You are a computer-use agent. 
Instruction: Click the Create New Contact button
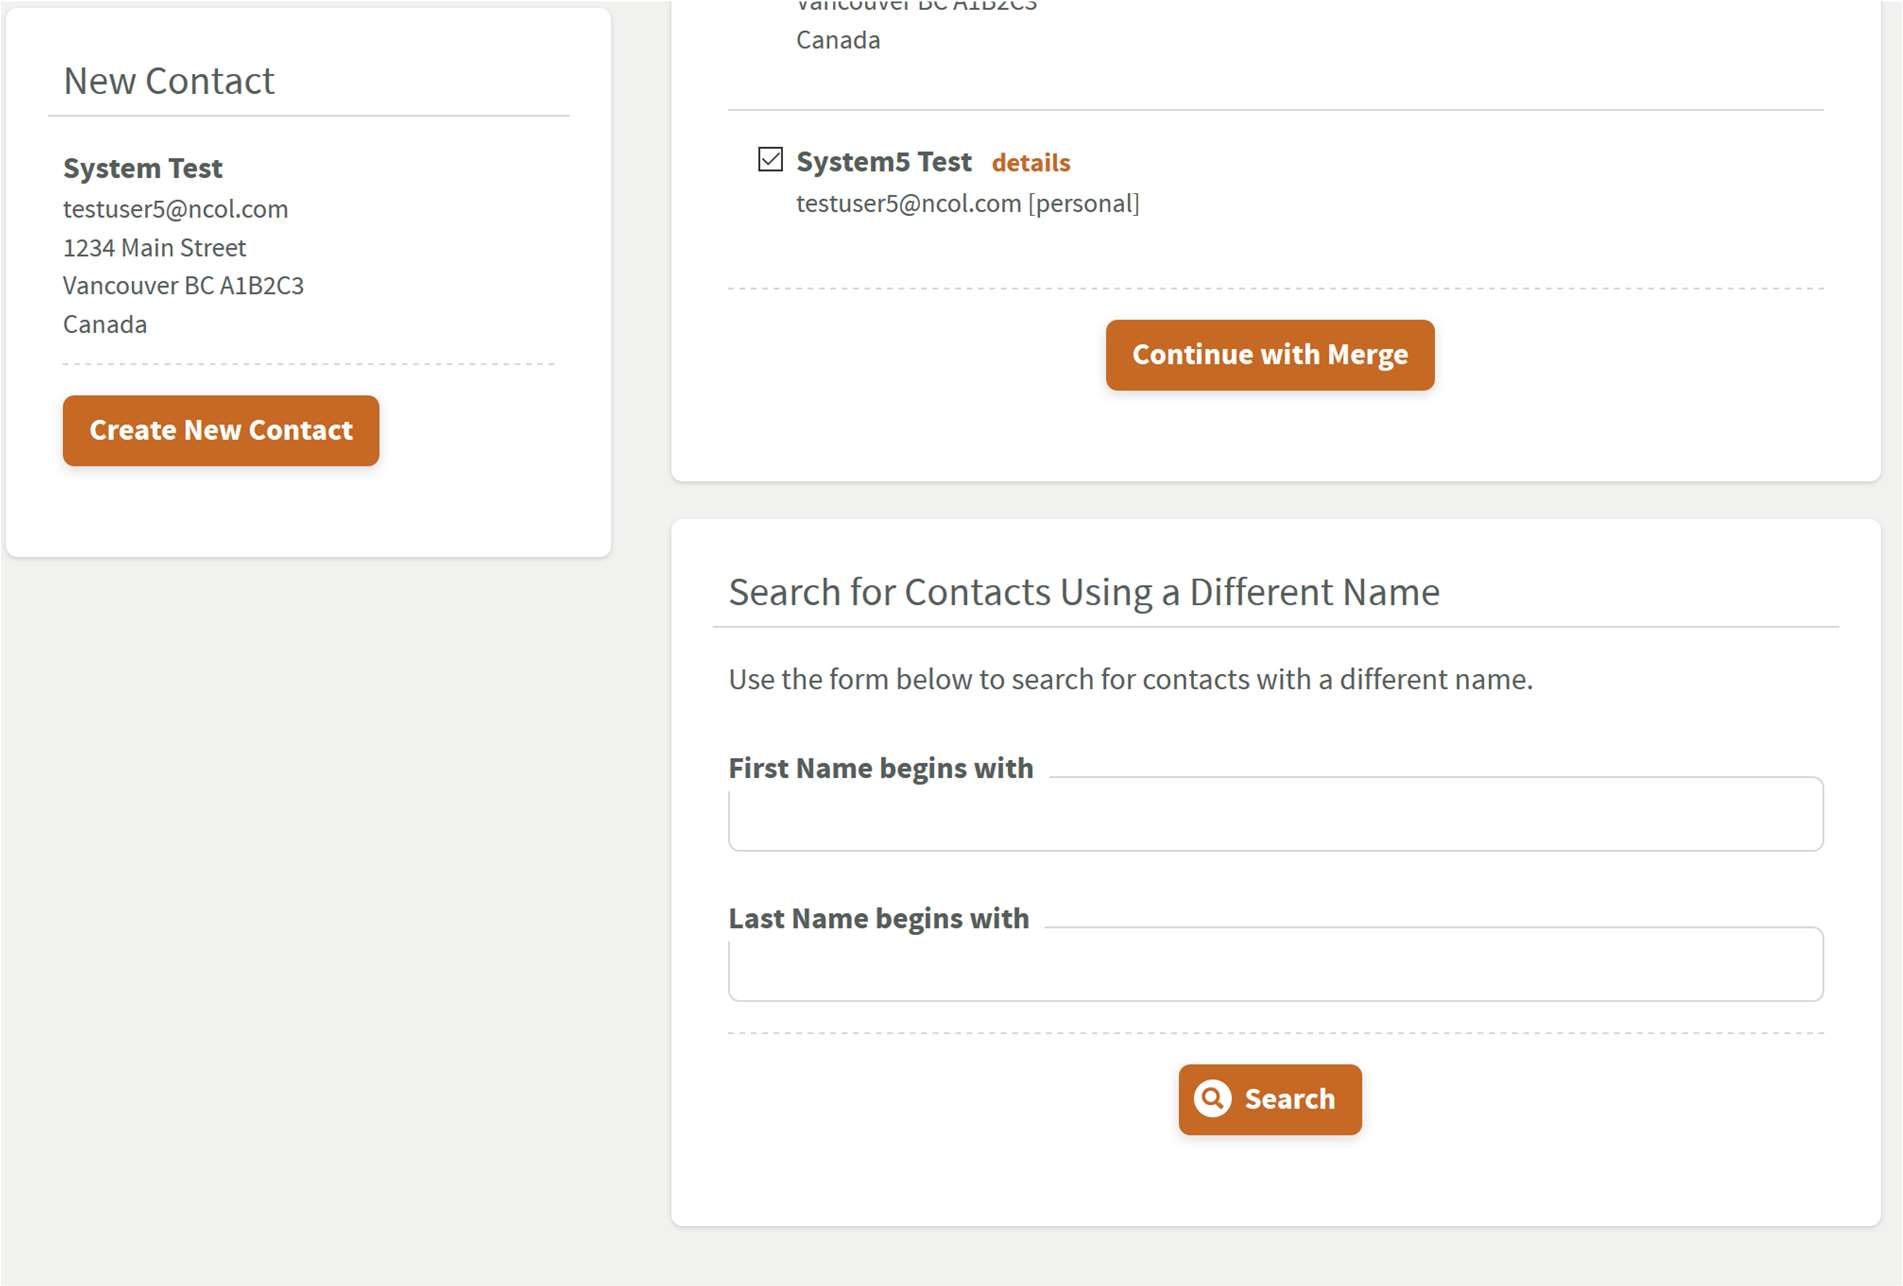tap(220, 430)
